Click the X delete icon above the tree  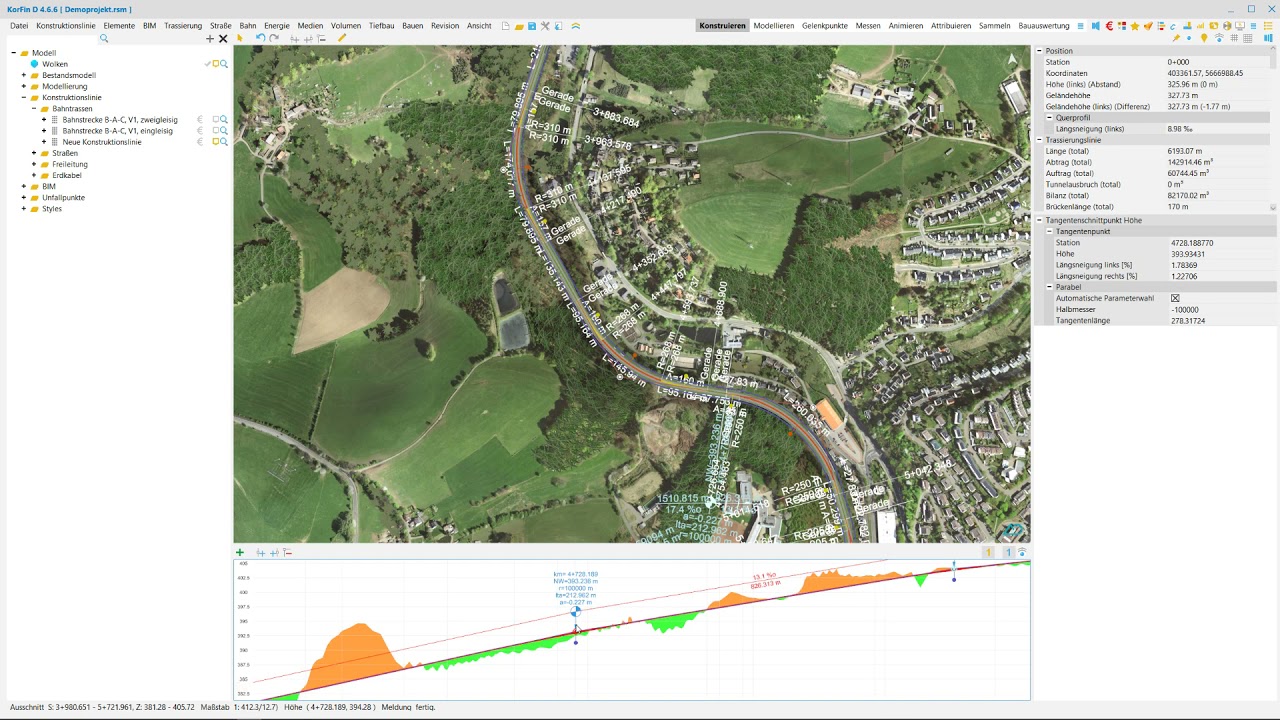[x=223, y=39]
